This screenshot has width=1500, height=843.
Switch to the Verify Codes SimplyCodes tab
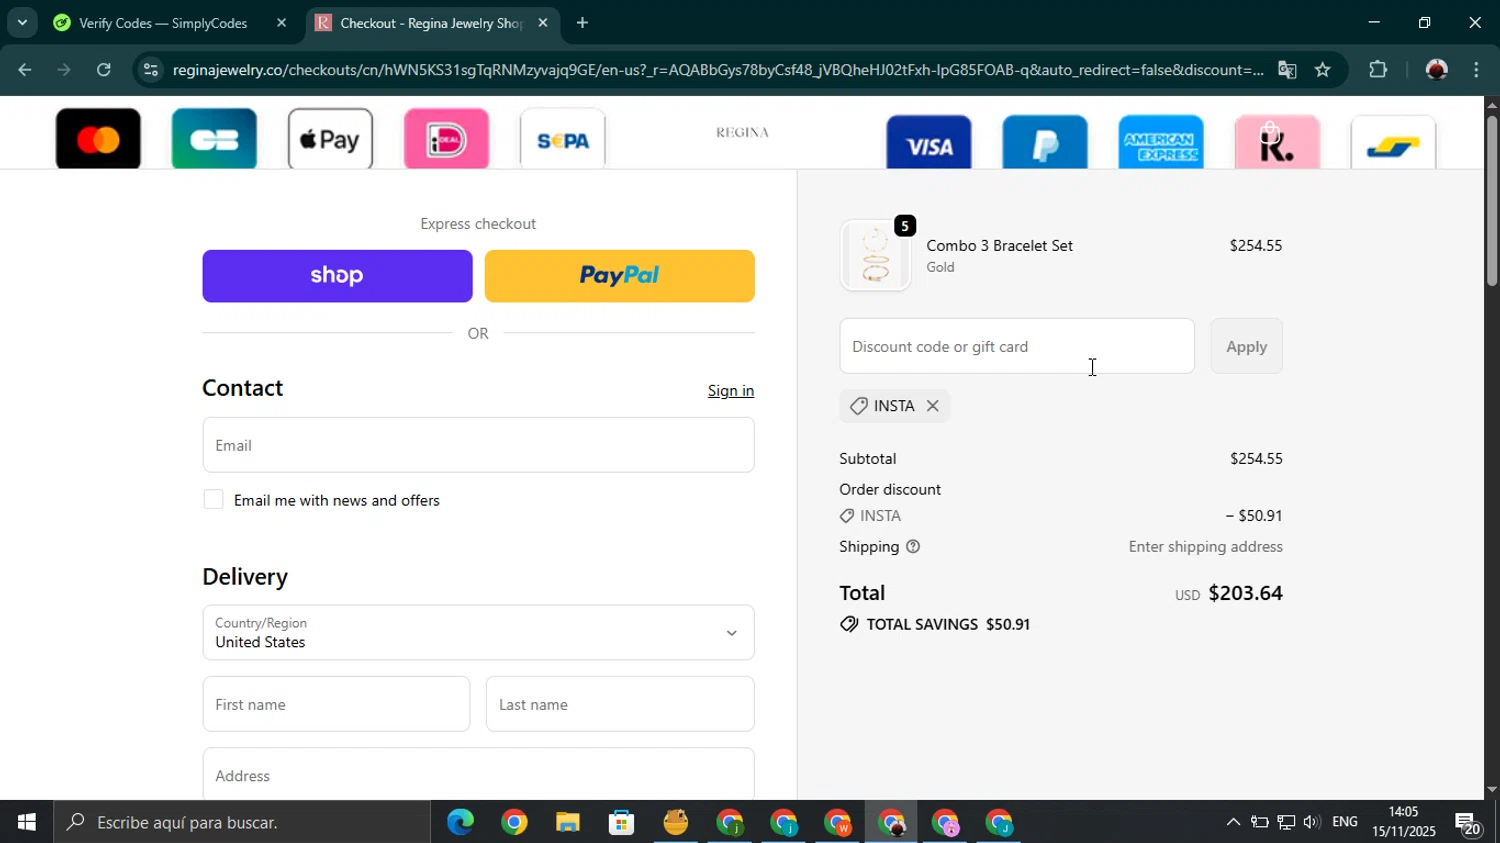[x=163, y=23]
